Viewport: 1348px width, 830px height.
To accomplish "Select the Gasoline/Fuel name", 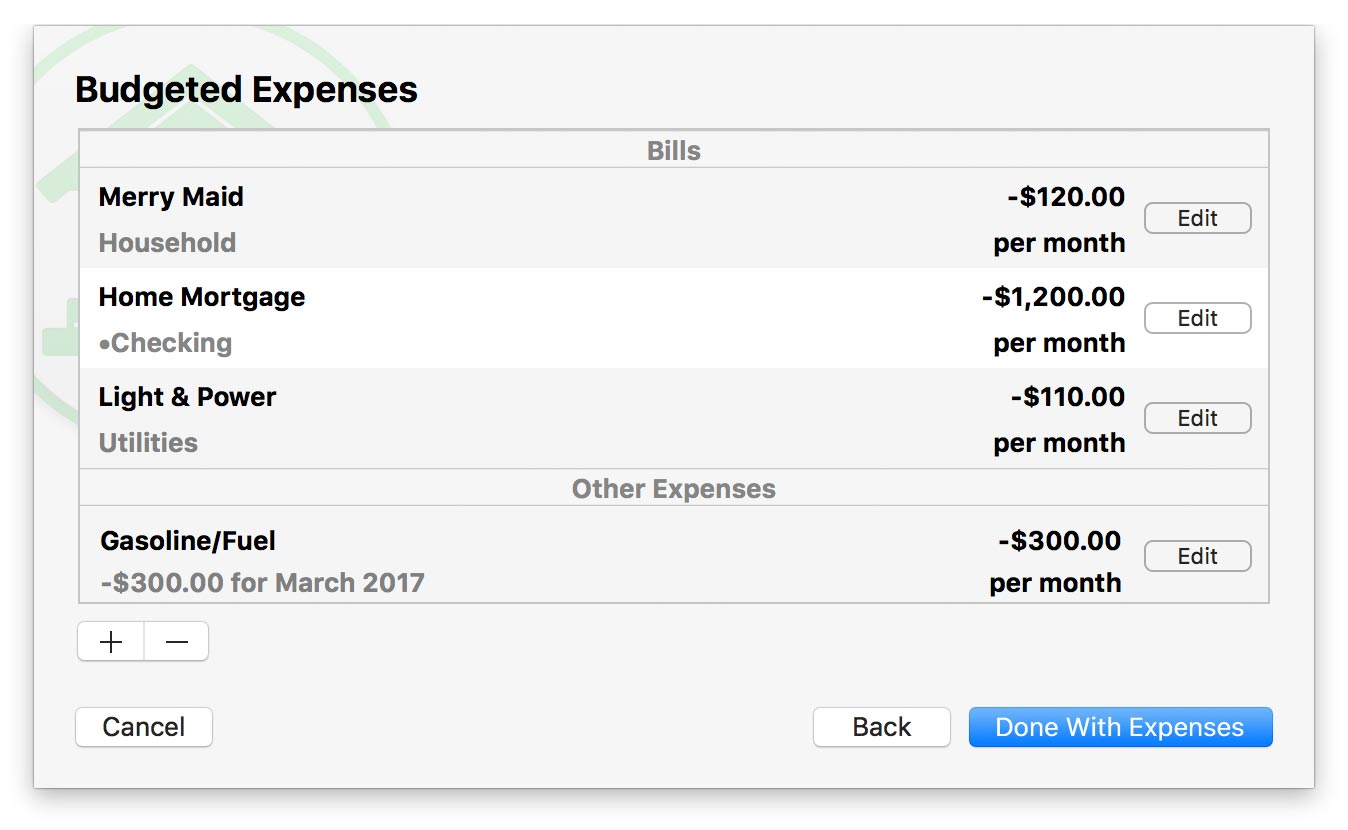I will (188, 541).
